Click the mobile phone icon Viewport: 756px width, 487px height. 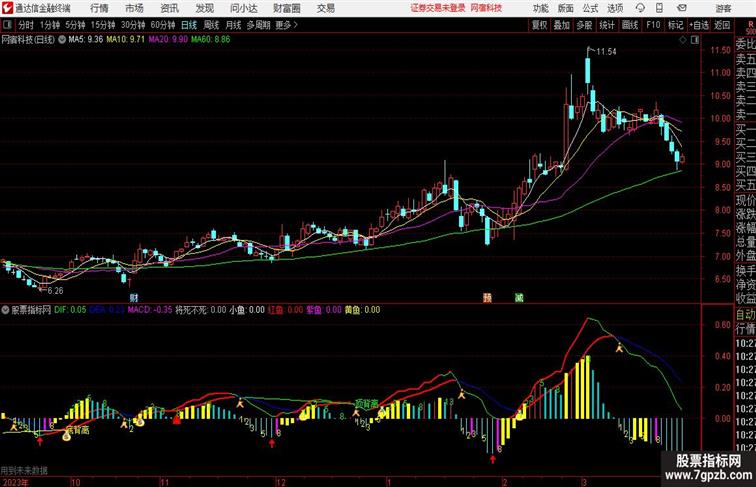click(x=659, y=8)
